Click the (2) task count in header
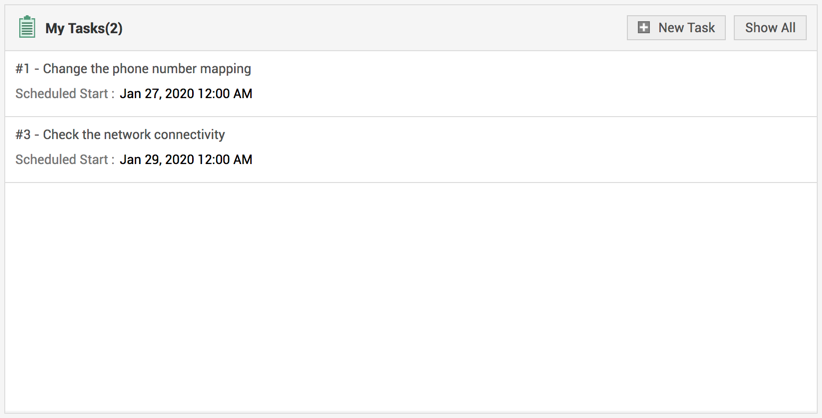 click(114, 28)
